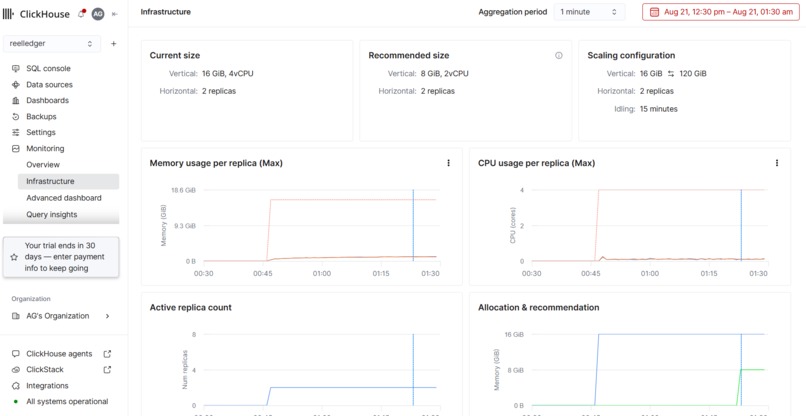
Task: Click the Recommended size info icon
Action: 559,56
